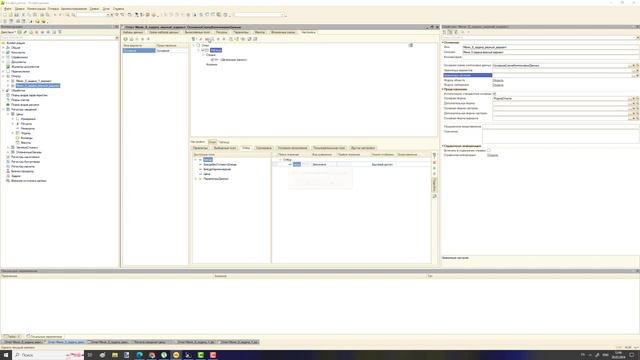Open the Справка menu
The height and width of the screenshot is (360, 640).
(118, 9)
